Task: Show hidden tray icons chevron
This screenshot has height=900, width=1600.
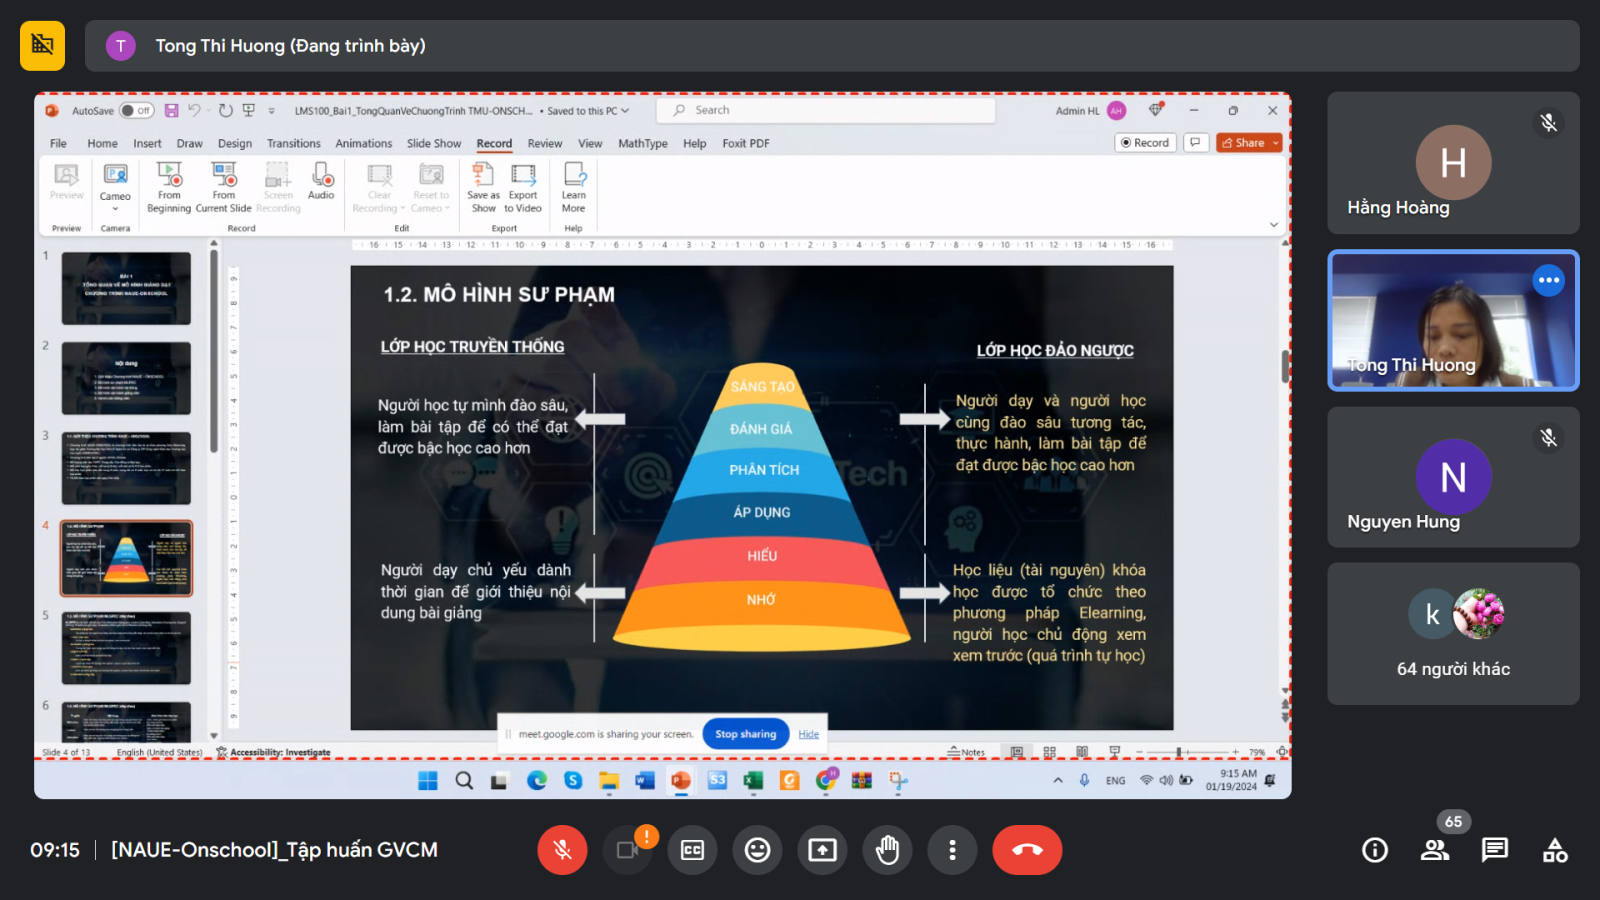Action: click(1058, 780)
